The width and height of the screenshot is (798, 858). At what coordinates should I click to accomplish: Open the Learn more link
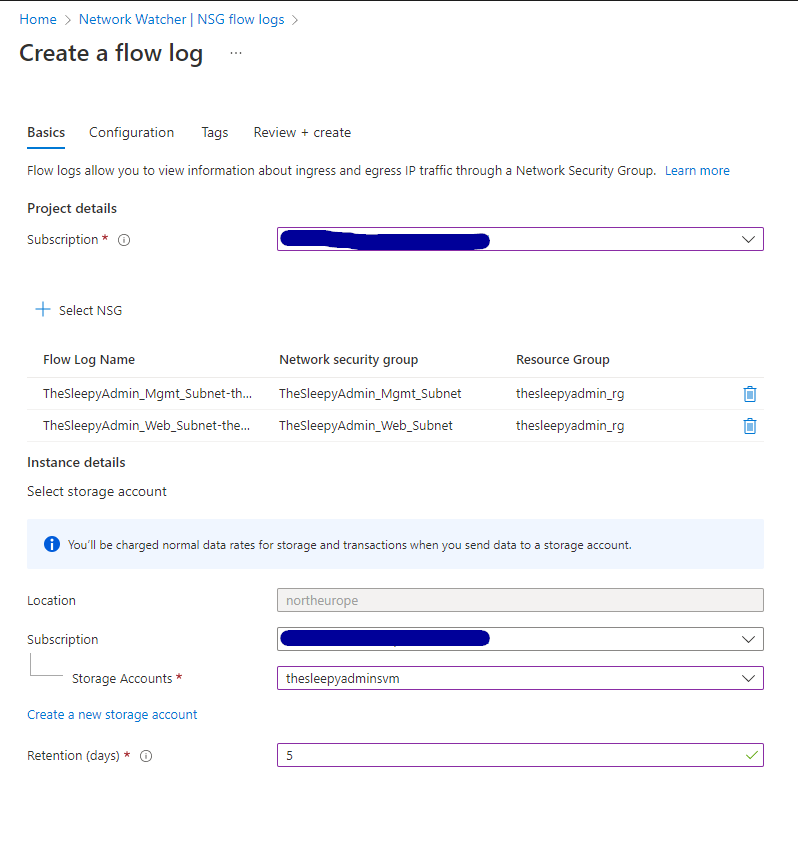[x=697, y=171]
